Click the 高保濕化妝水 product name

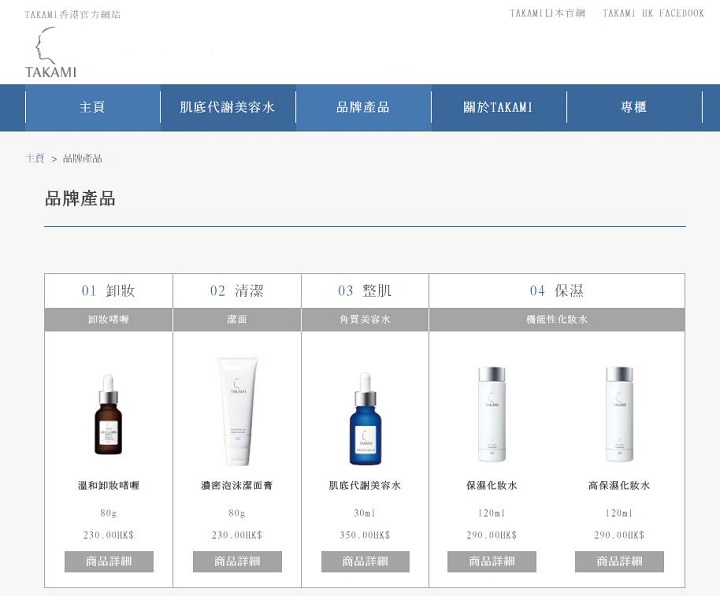619,485
